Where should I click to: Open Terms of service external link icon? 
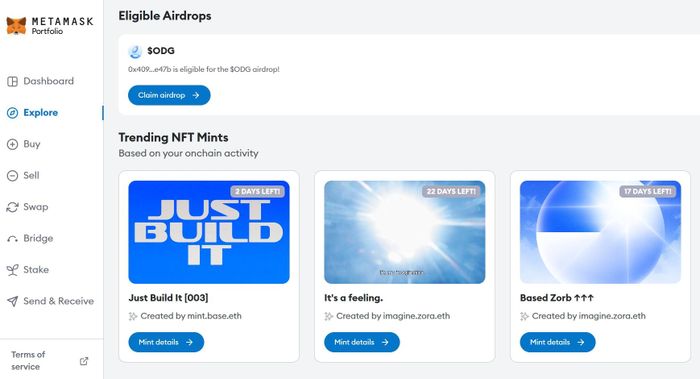click(x=84, y=361)
